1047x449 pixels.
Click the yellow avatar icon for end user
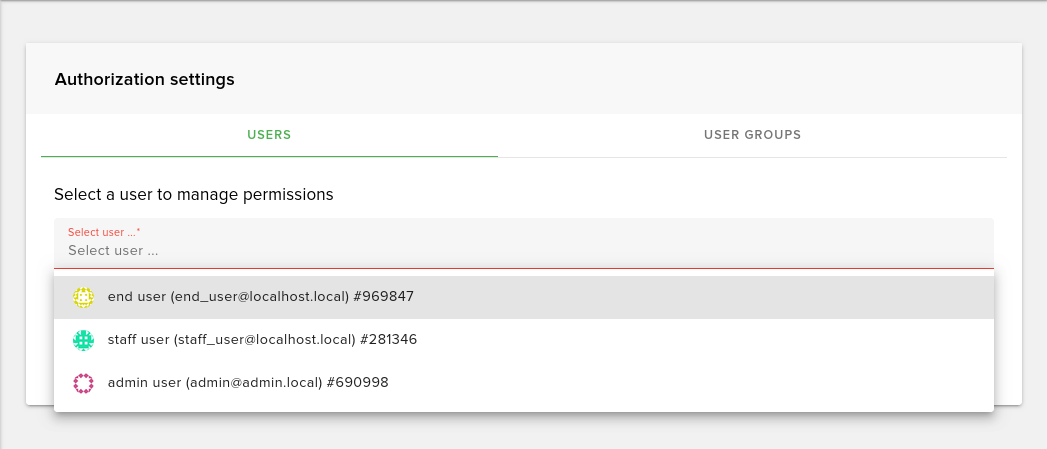pyautogui.click(x=83, y=297)
